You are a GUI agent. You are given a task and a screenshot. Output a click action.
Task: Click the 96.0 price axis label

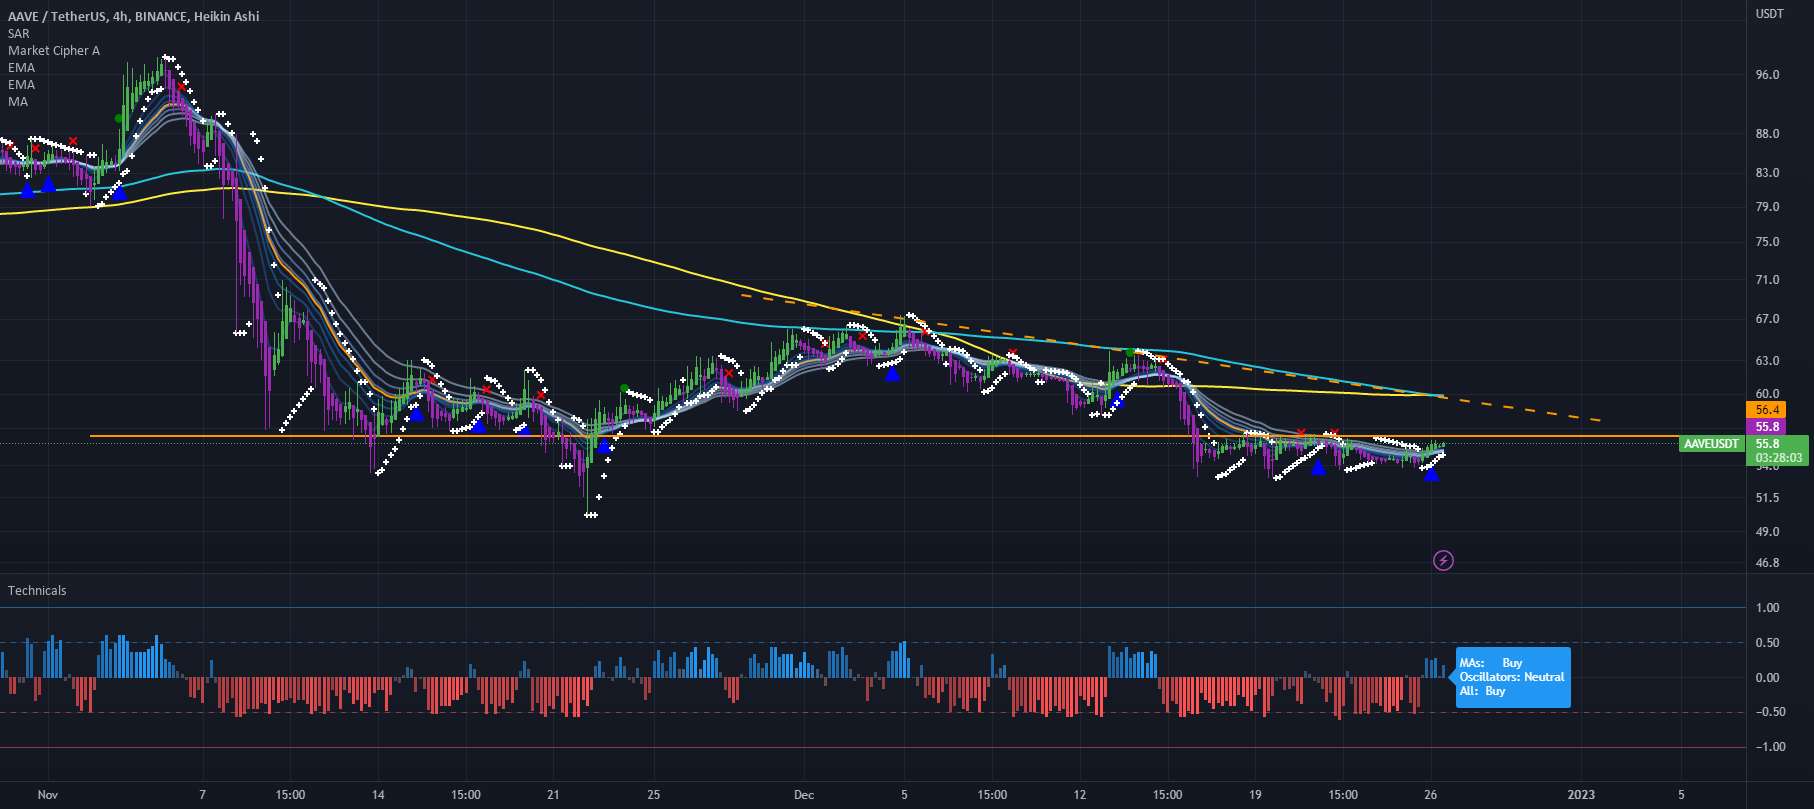coord(1768,75)
